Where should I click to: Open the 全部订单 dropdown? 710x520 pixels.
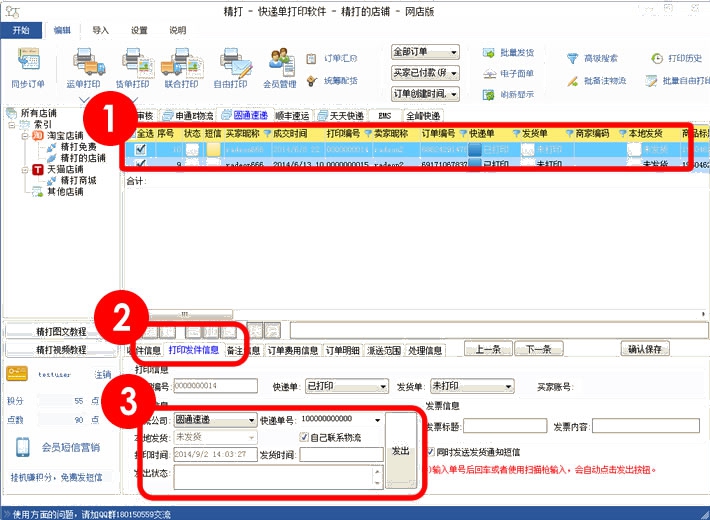pos(425,52)
